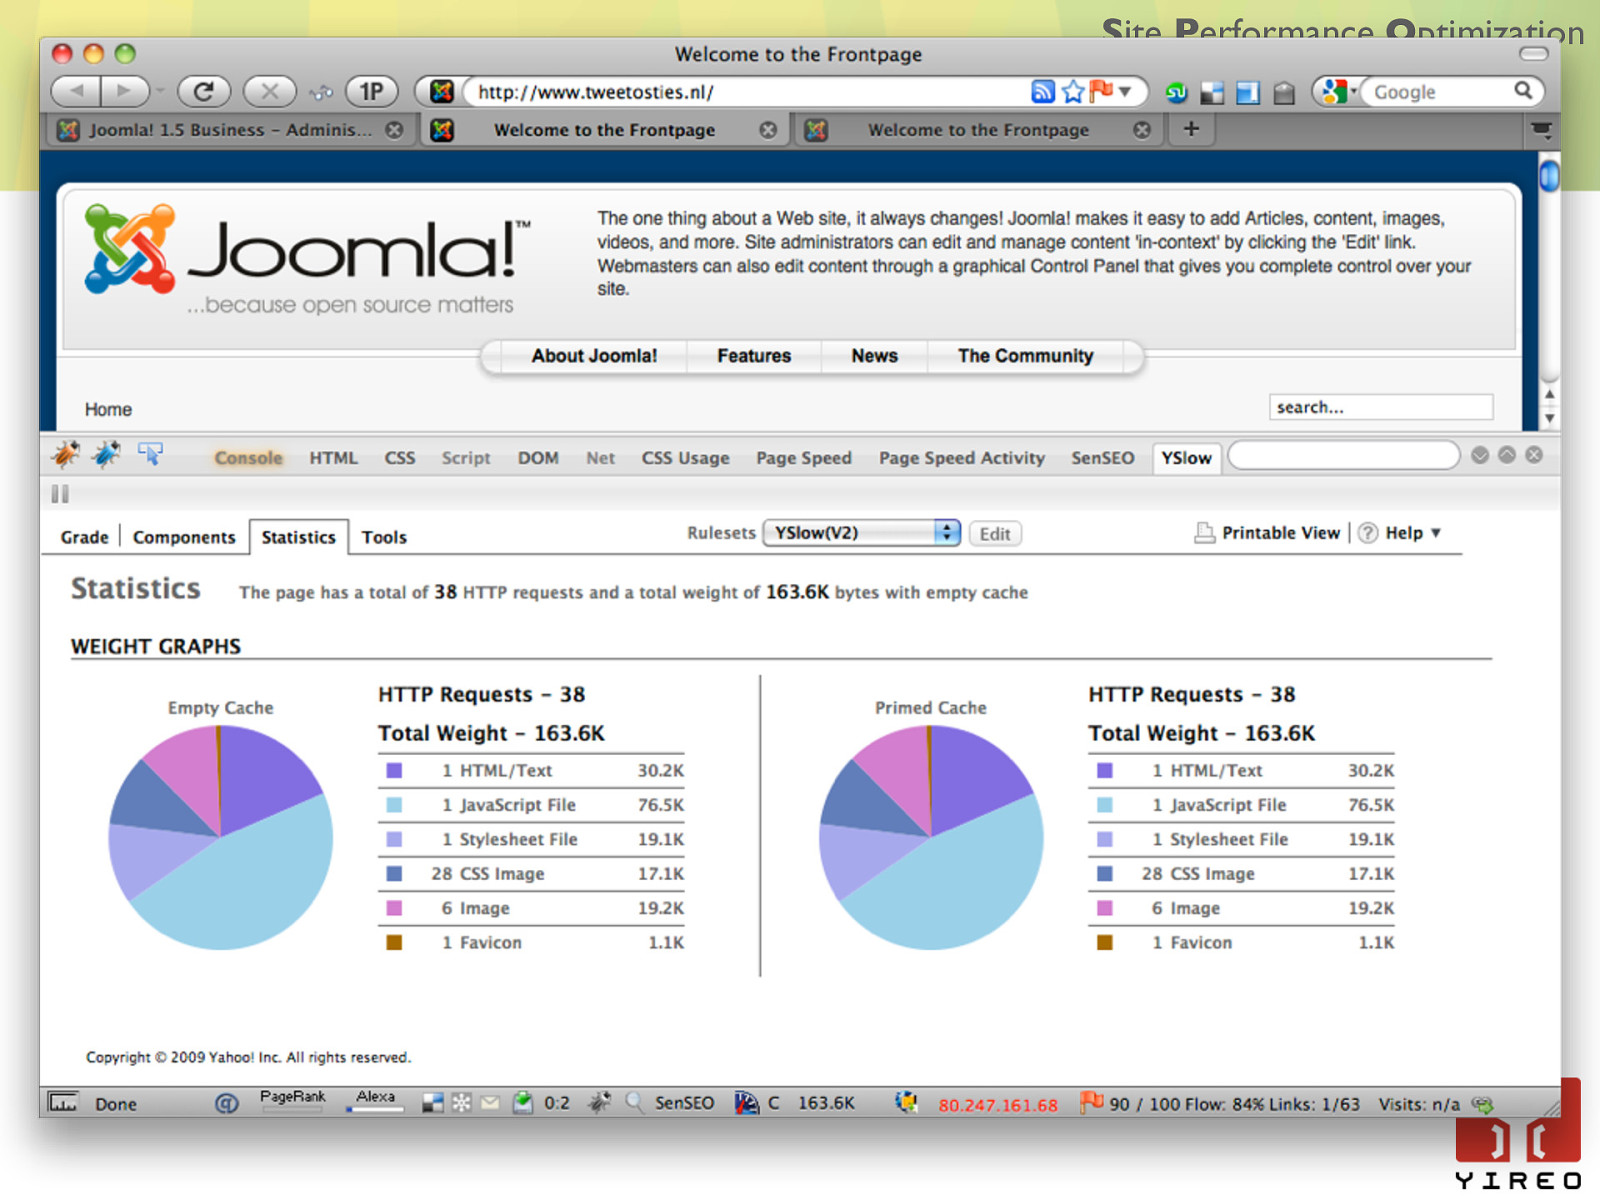Switch to Joomla! 1.5 Business Administration tab

pyautogui.click(x=230, y=130)
